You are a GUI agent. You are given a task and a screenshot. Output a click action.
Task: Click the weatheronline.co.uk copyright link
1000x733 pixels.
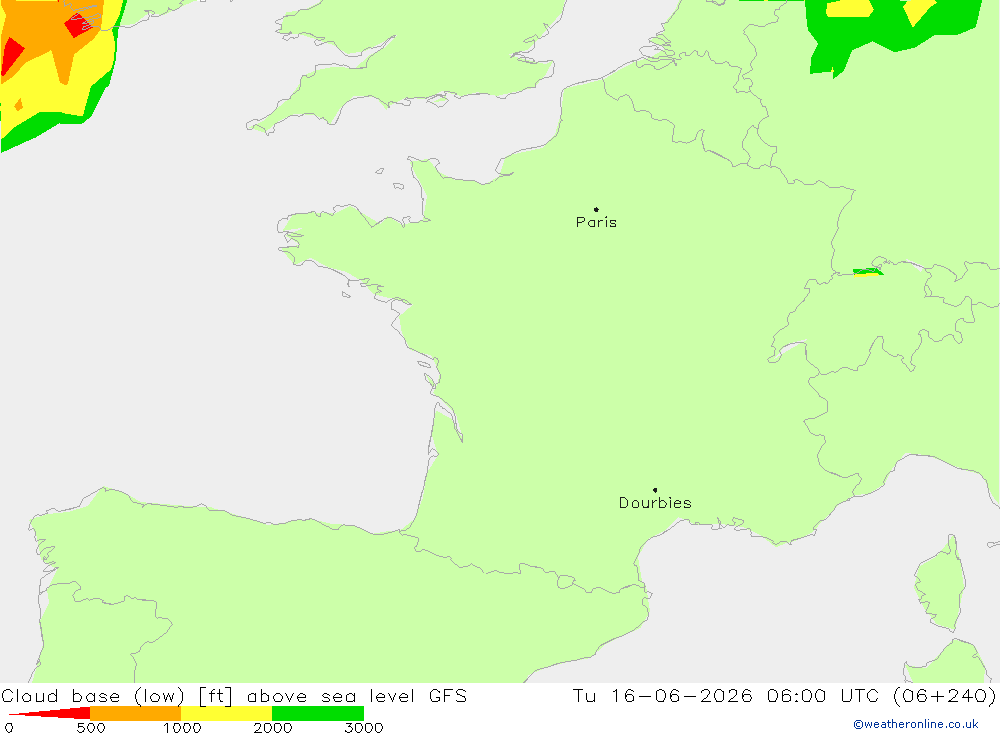pyautogui.click(x=916, y=724)
